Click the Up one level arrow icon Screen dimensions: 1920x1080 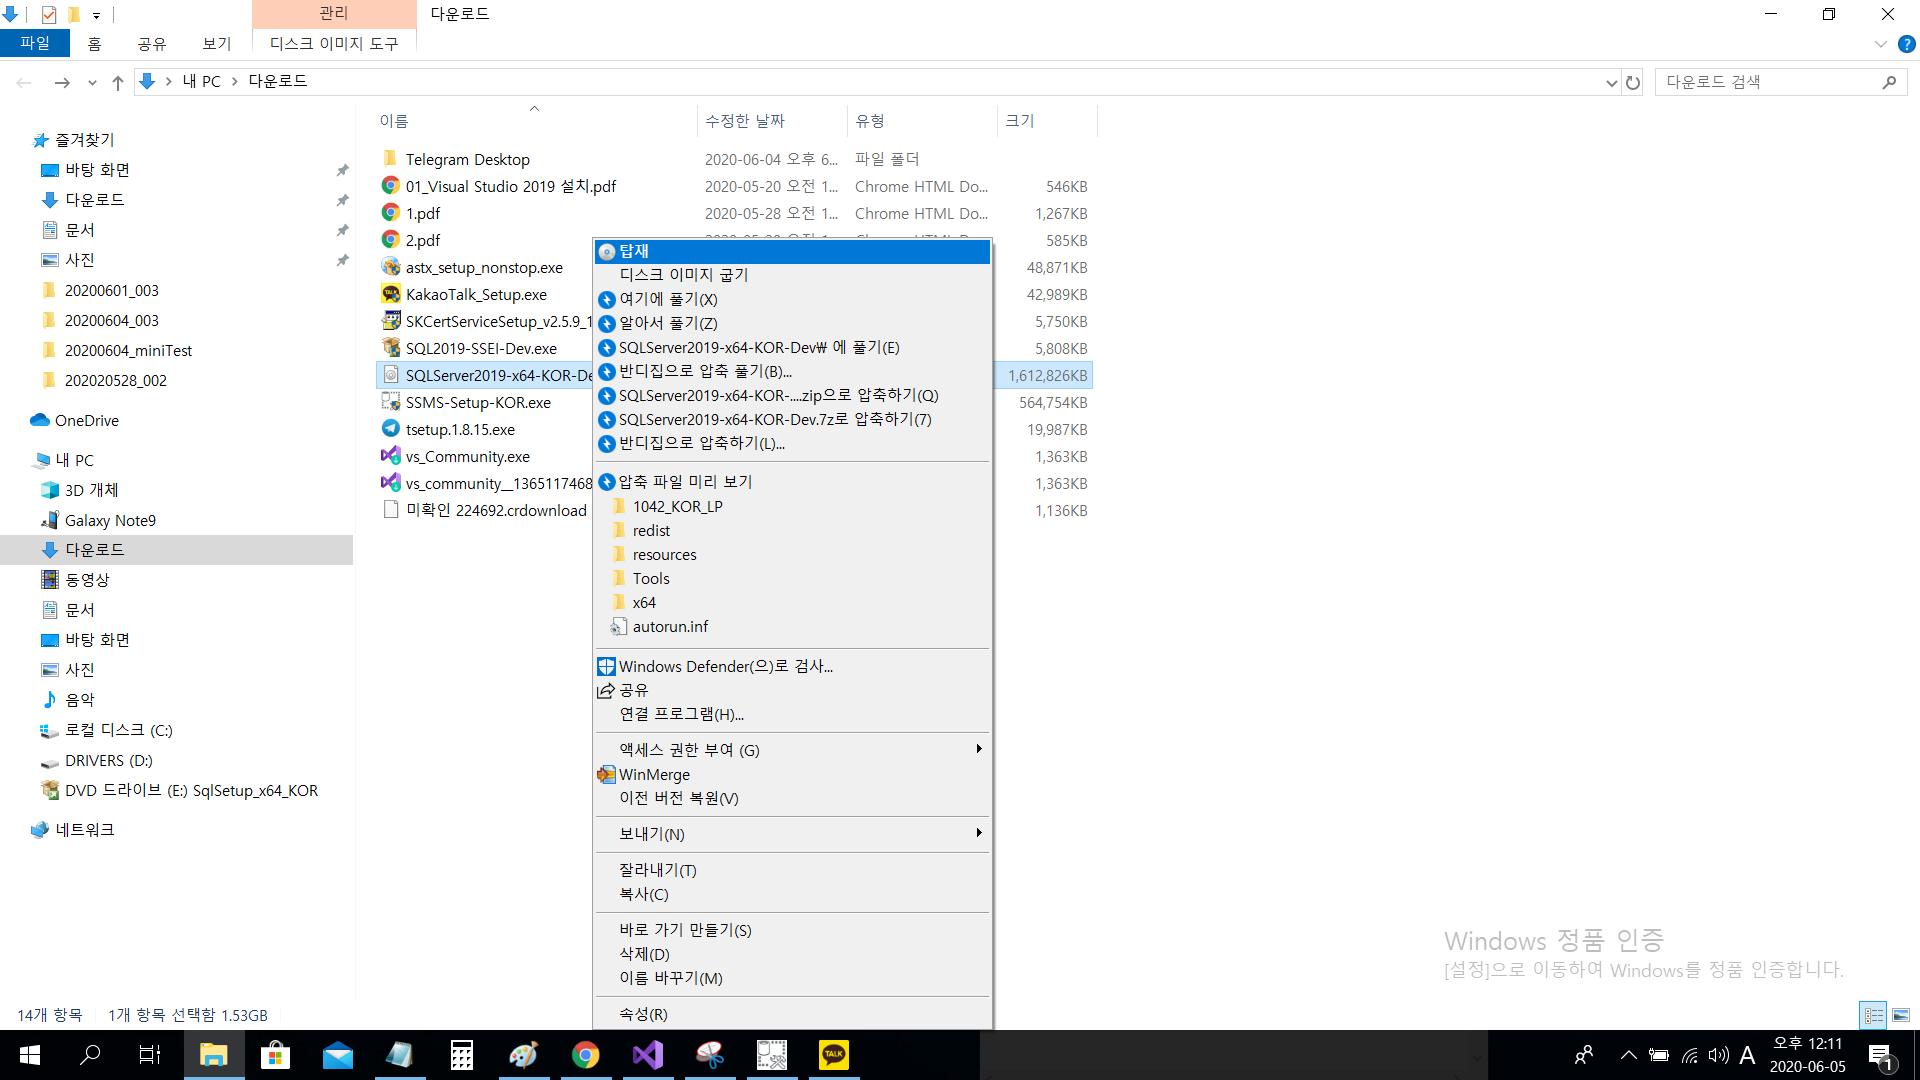click(x=118, y=83)
